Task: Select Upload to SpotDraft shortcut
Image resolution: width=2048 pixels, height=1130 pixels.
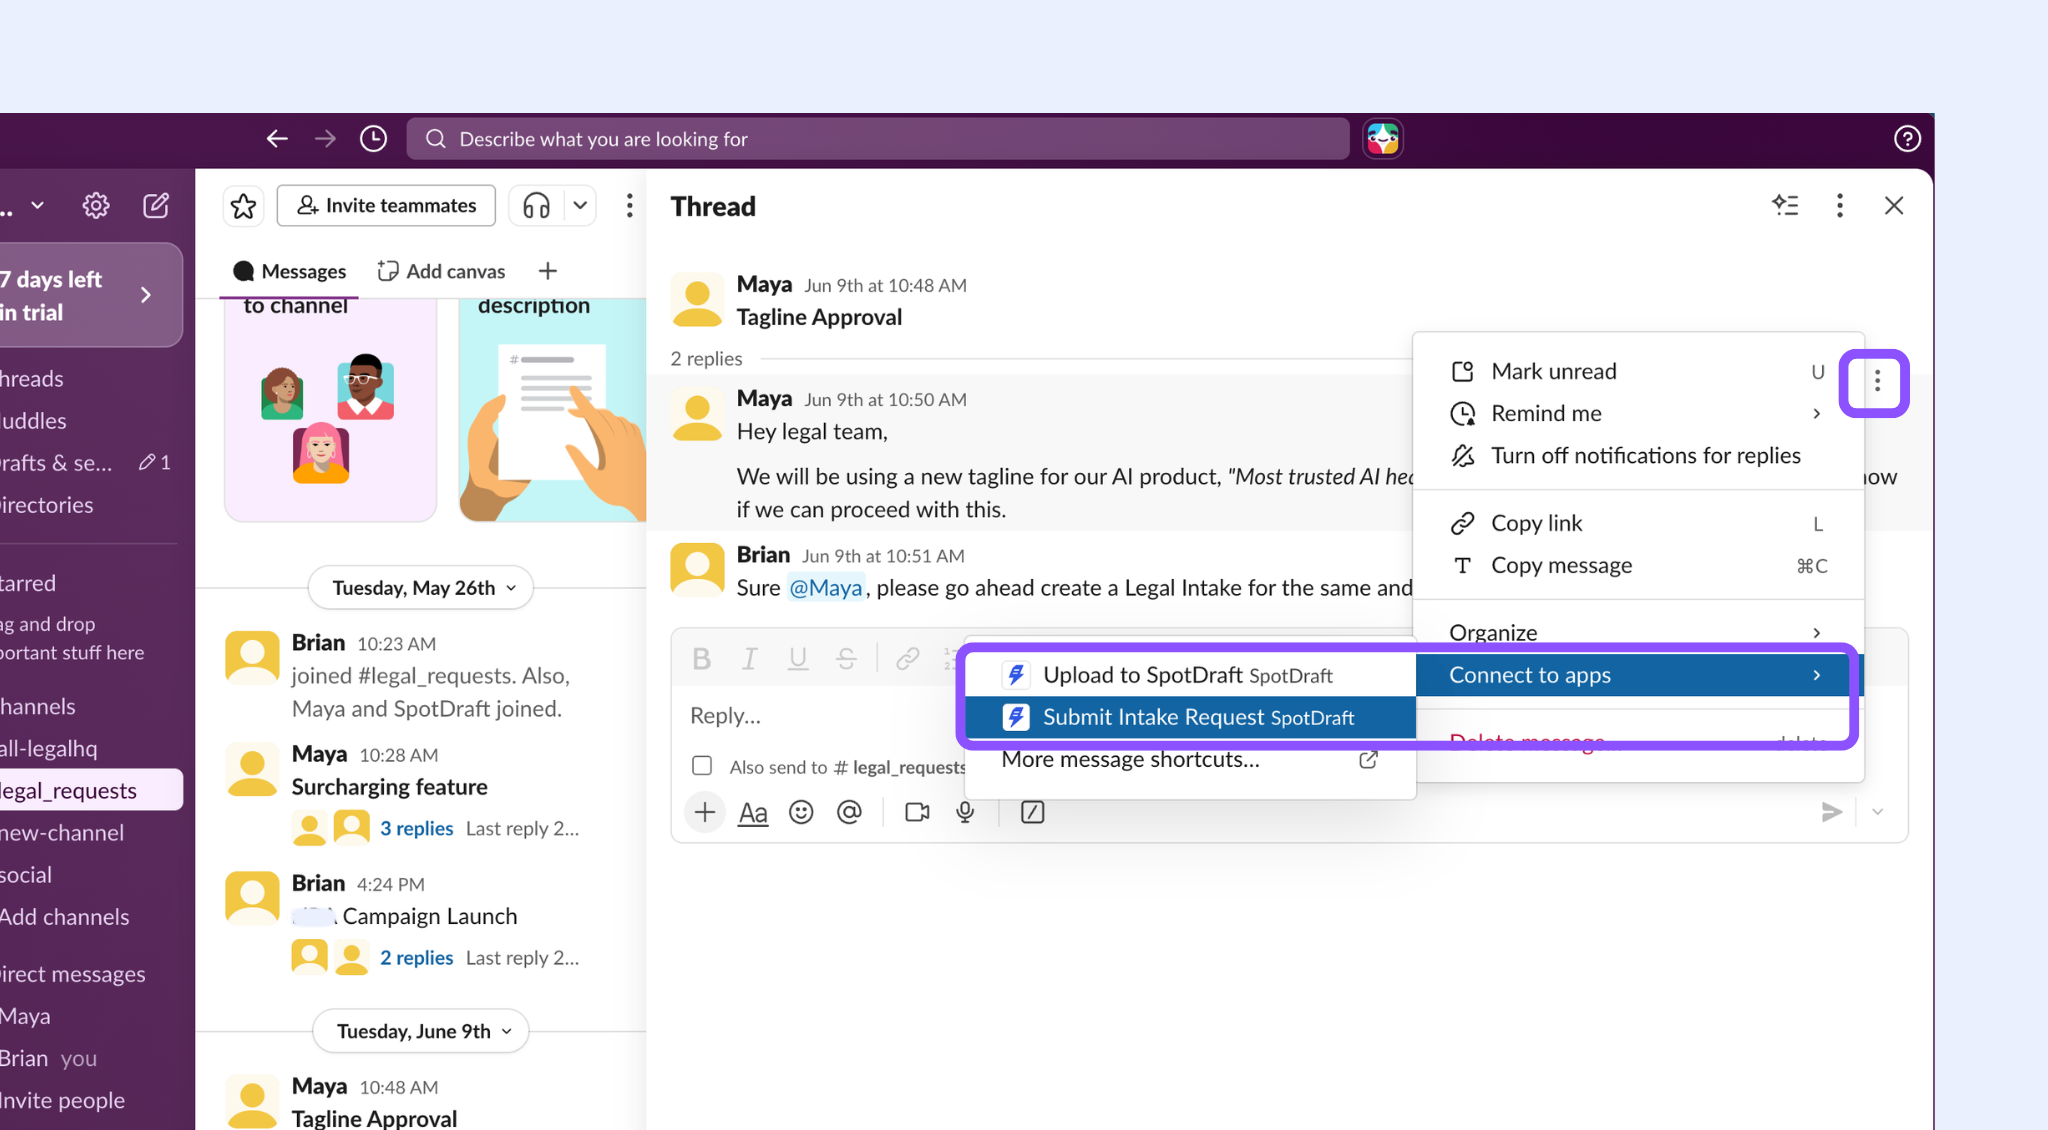Action: click(x=1190, y=676)
